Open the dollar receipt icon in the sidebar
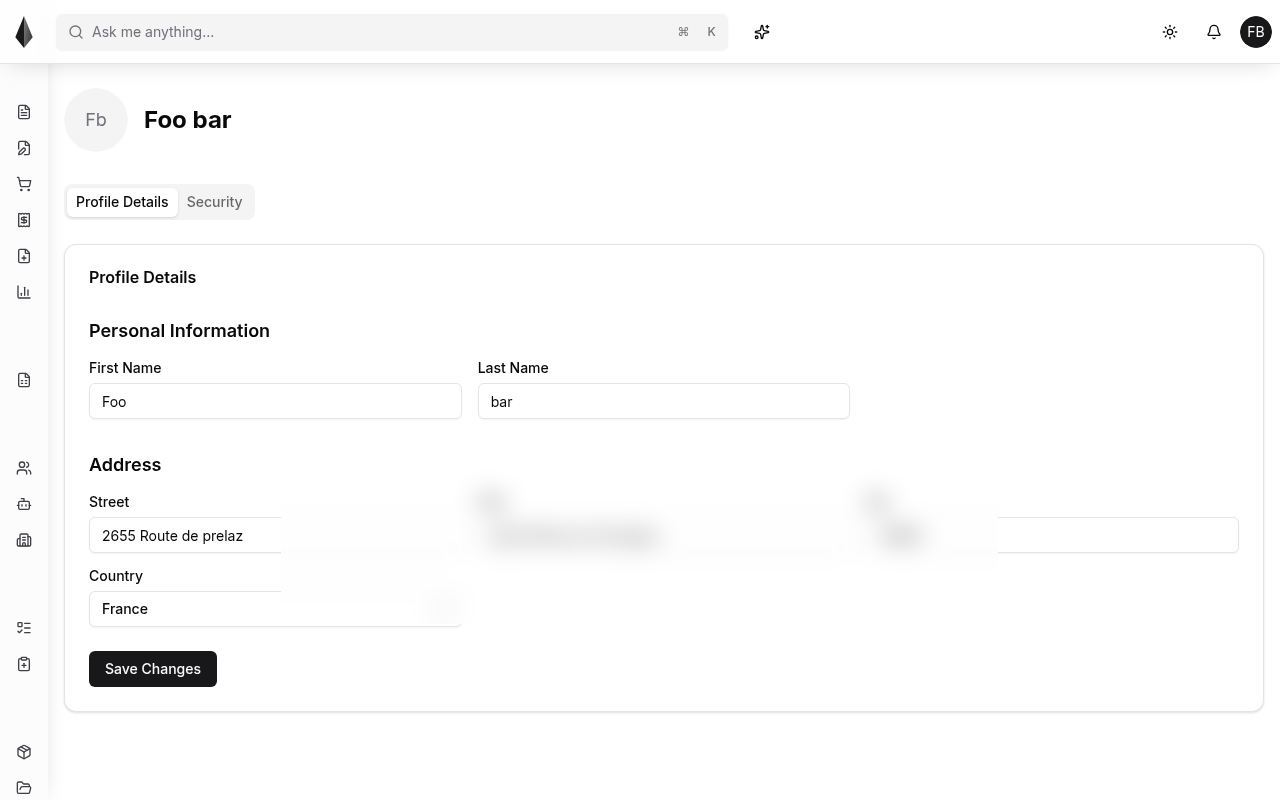Viewport: 1280px width, 800px height. (x=24, y=220)
